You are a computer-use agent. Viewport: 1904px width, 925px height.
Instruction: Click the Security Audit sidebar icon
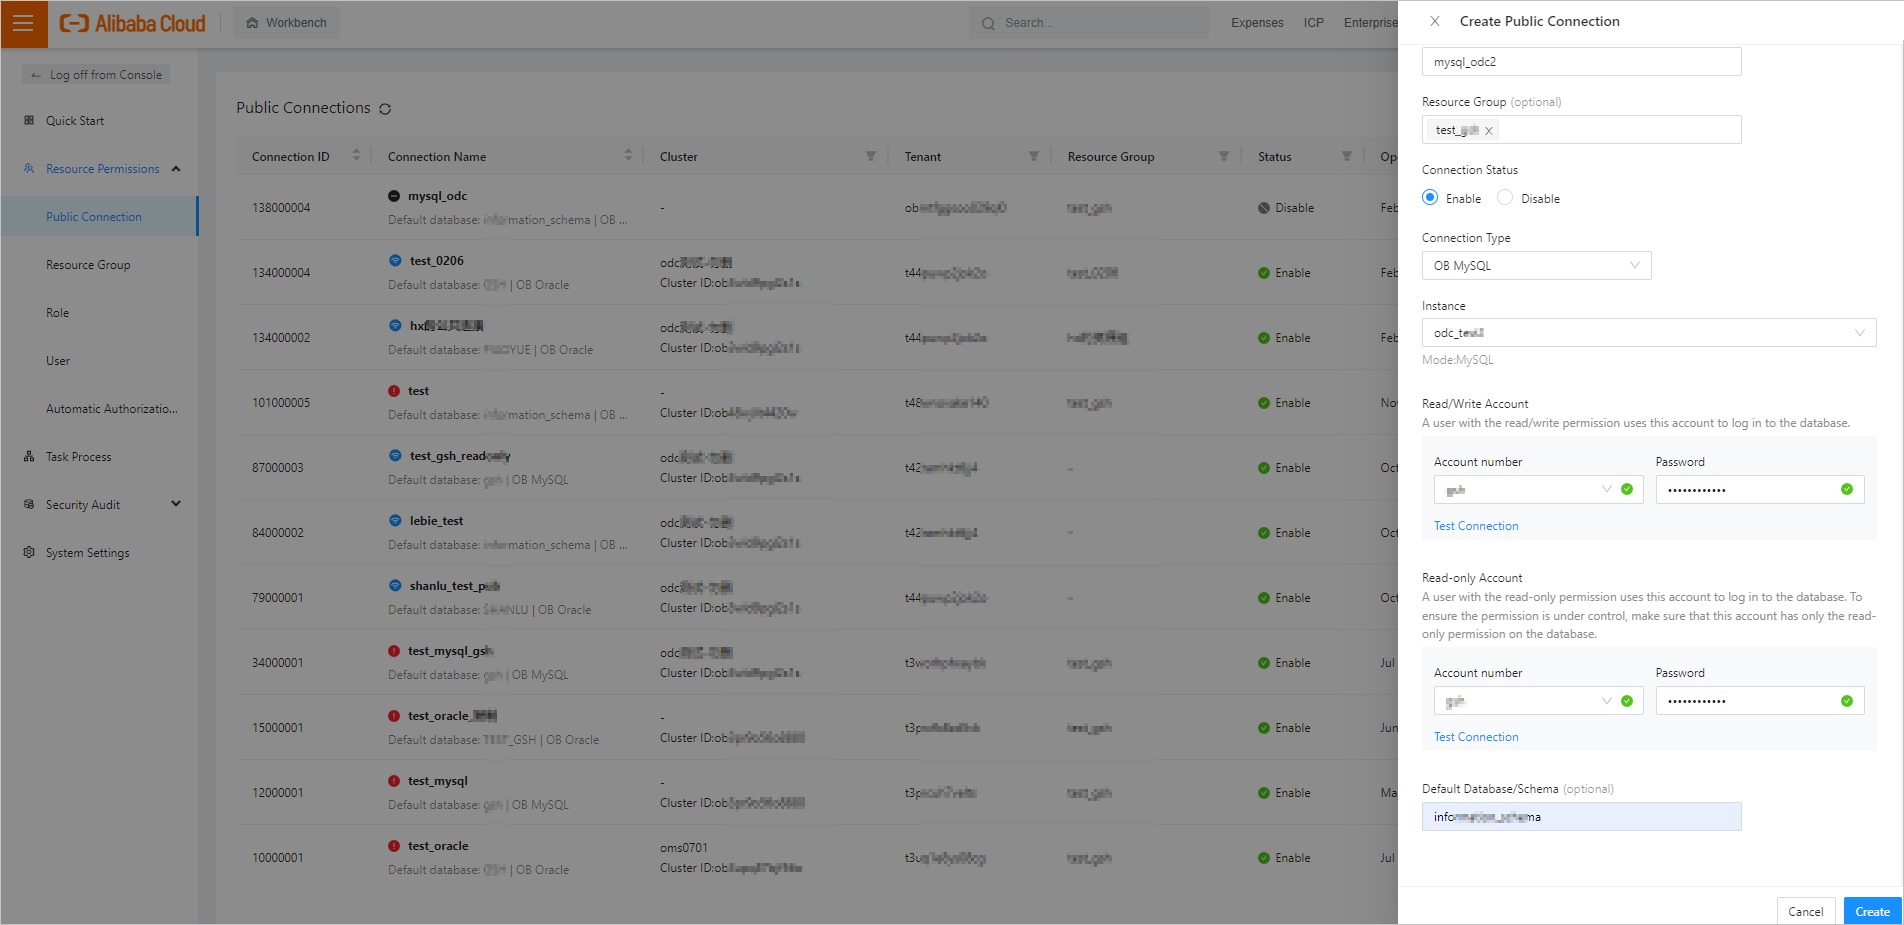(29, 504)
